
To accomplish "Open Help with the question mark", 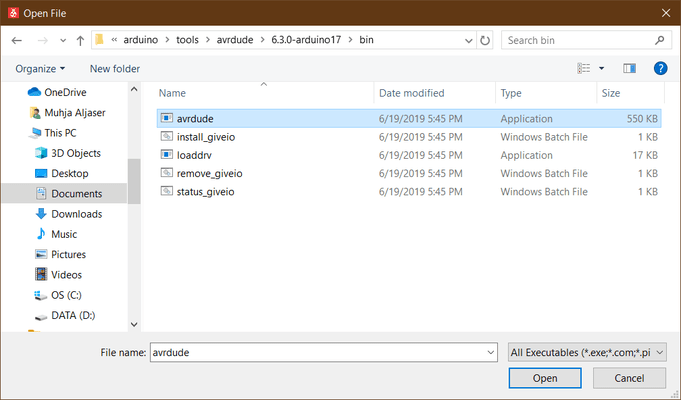I will 660,68.
